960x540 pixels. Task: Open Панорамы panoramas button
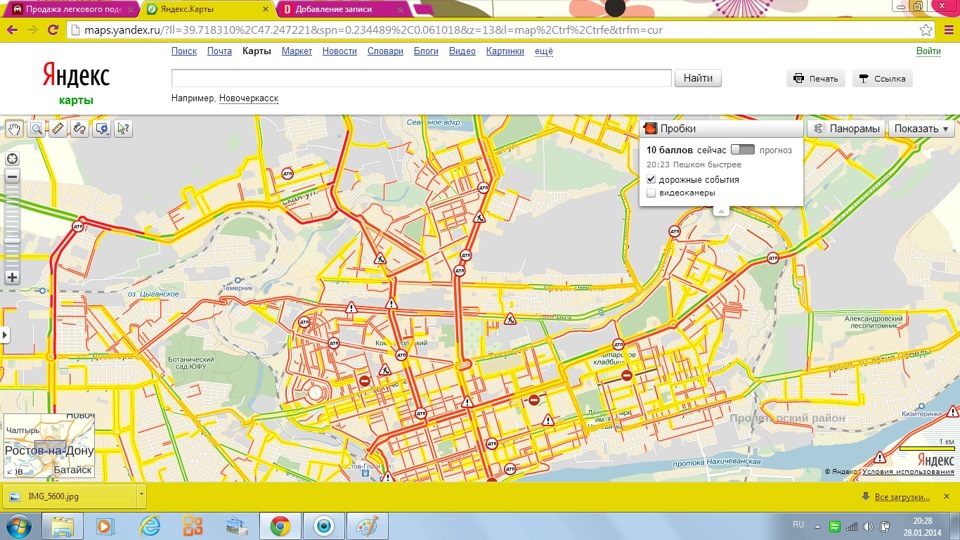click(x=846, y=129)
